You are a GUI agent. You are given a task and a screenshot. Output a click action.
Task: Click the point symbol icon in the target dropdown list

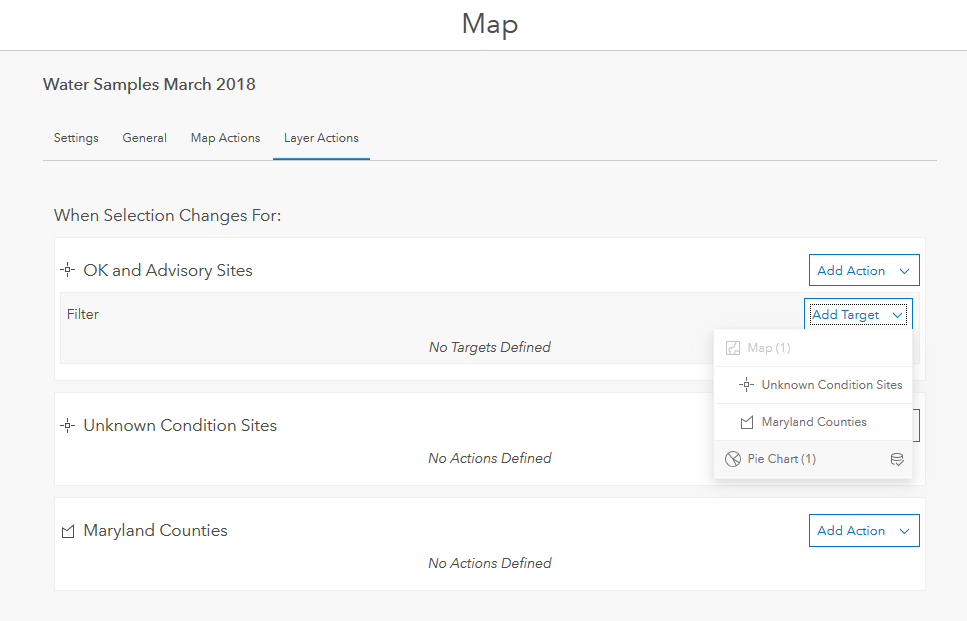pyautogui.click(x=746, y=385)
